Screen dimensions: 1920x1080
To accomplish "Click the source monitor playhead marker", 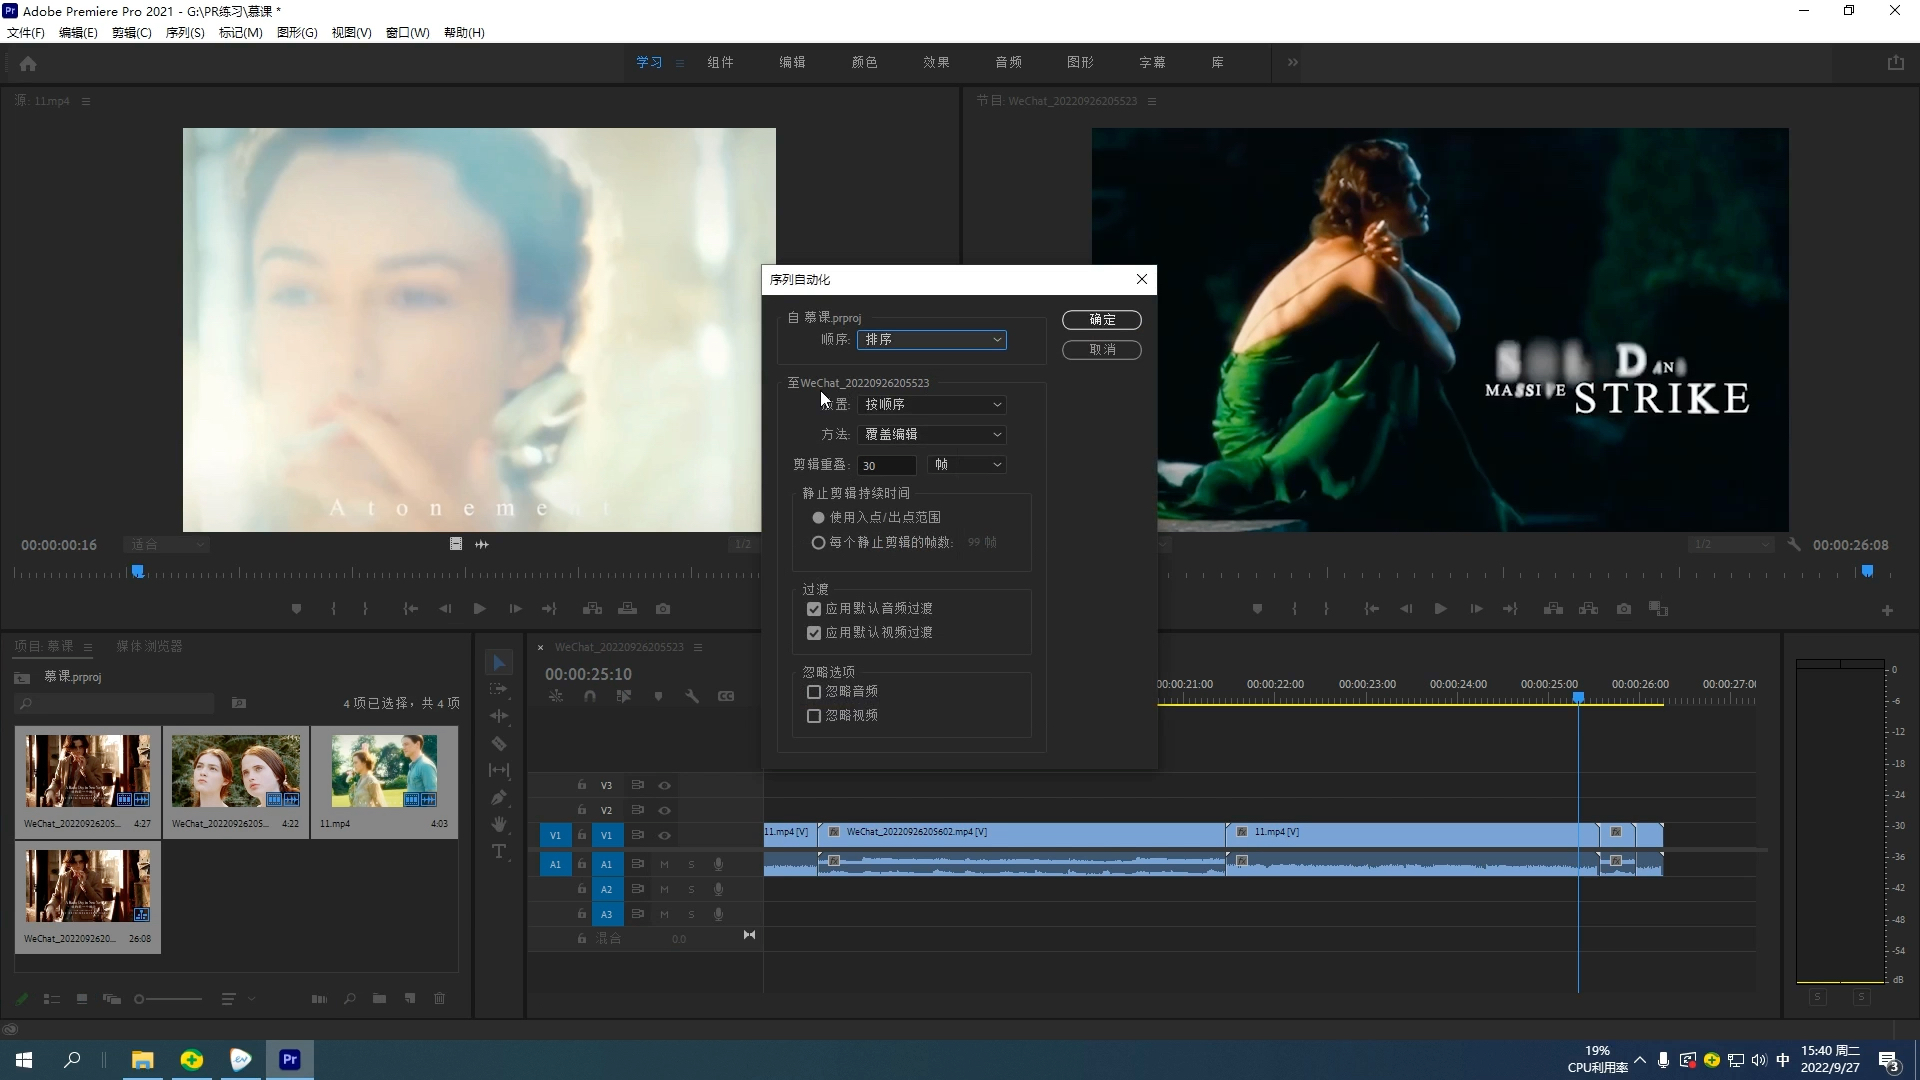I will click(x=138, y=572).
